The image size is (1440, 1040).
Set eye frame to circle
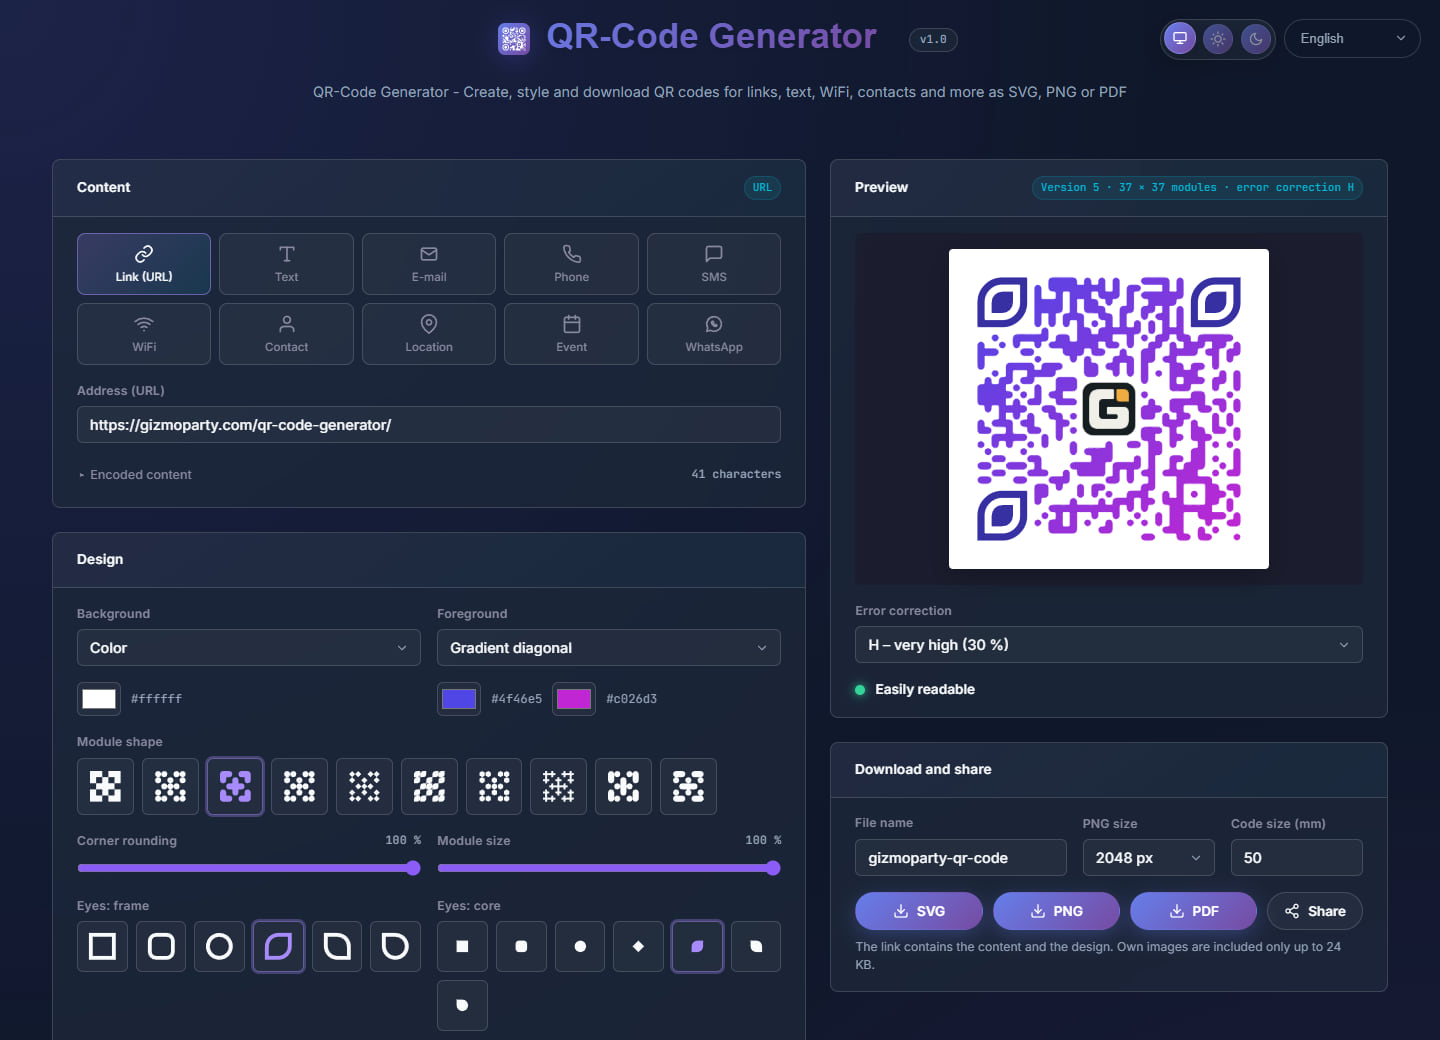pyautogui.click(x=219, y=946)
